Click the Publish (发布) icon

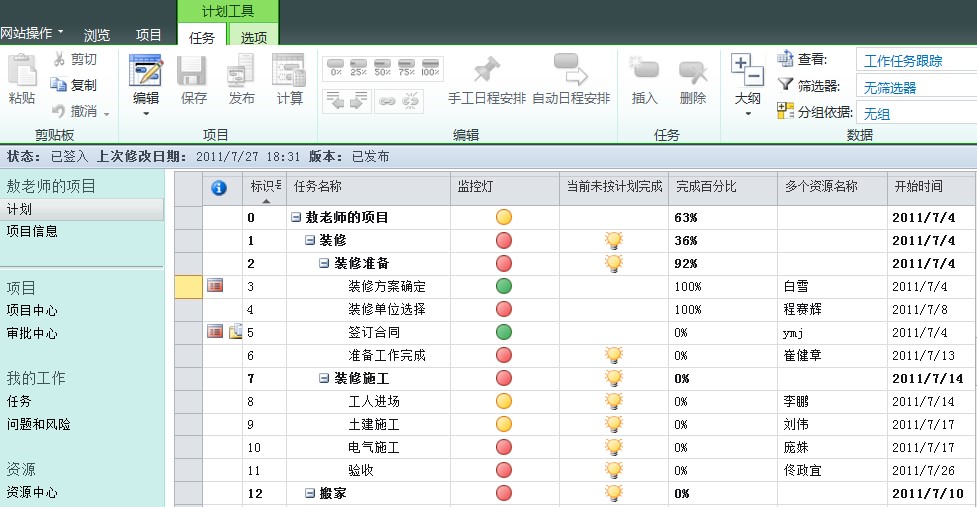coord(241,73)
